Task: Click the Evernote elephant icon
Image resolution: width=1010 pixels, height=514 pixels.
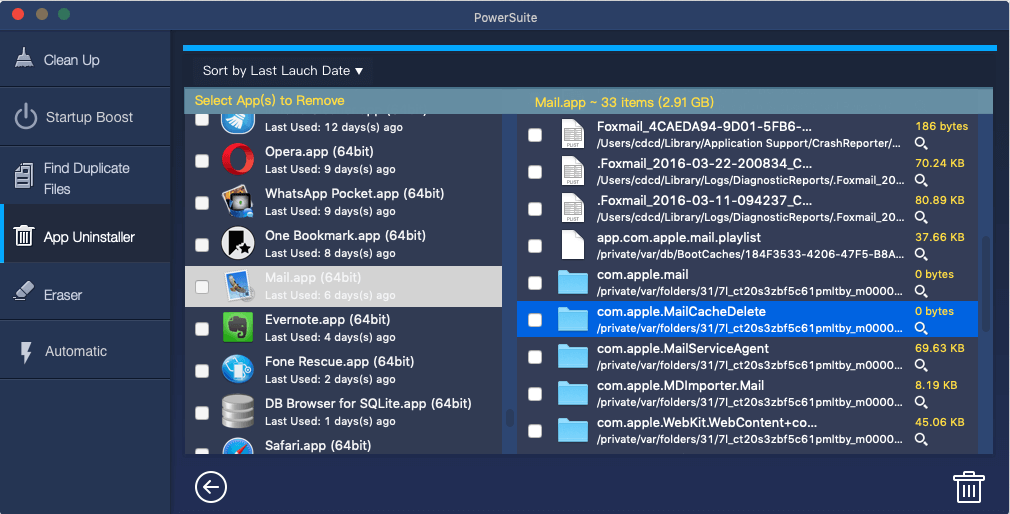Action: [x=238, y=327]
